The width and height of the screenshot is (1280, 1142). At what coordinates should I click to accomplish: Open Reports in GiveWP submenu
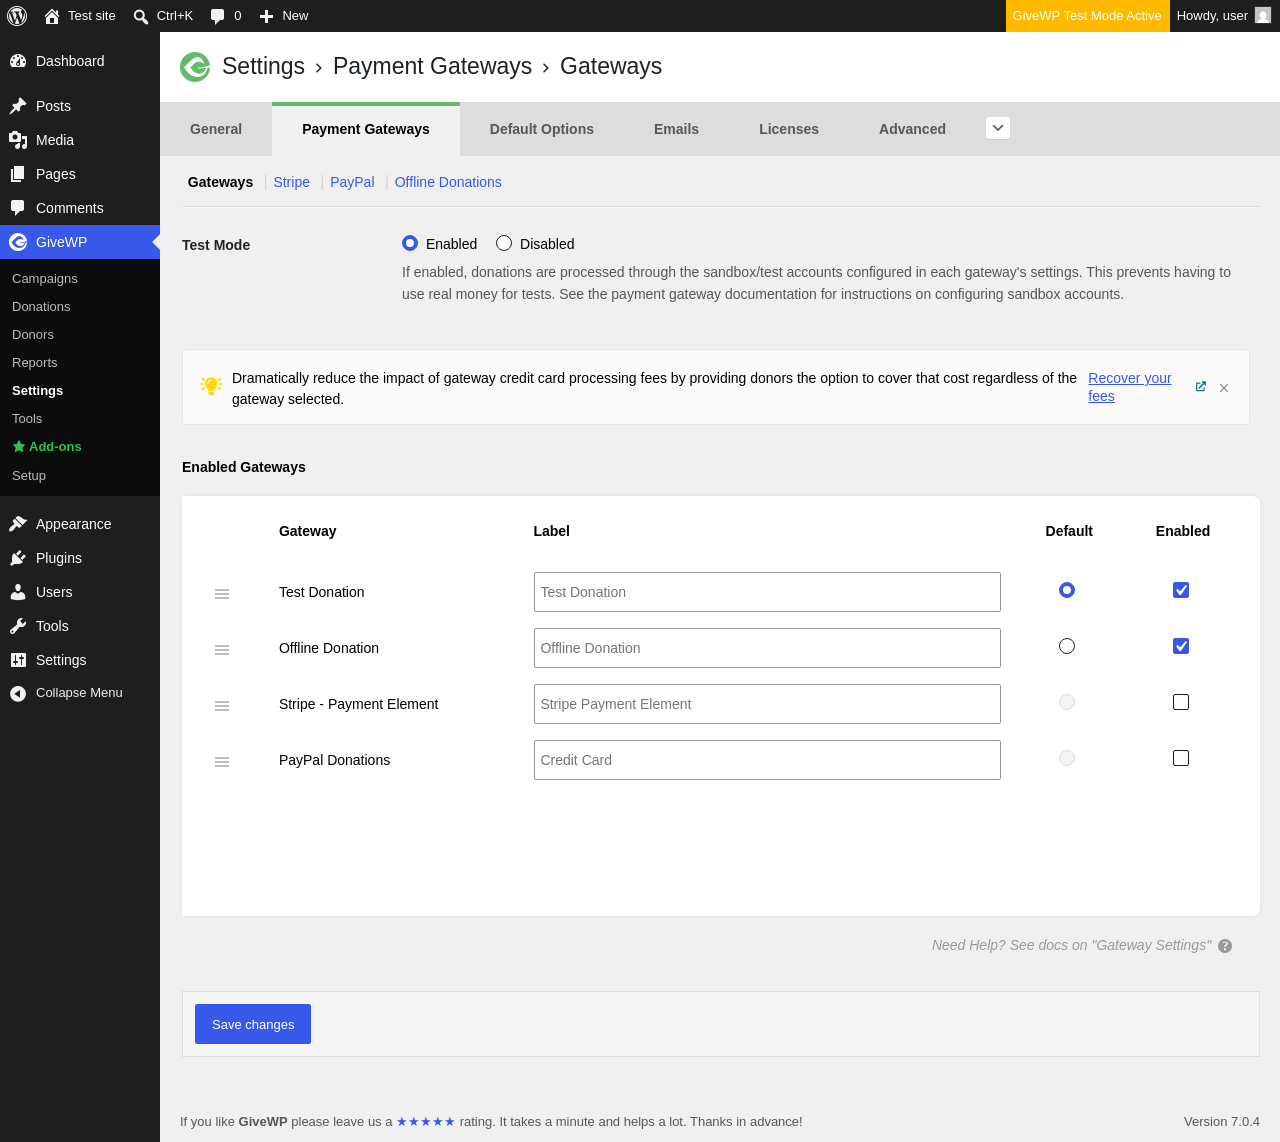click(35, 363)
